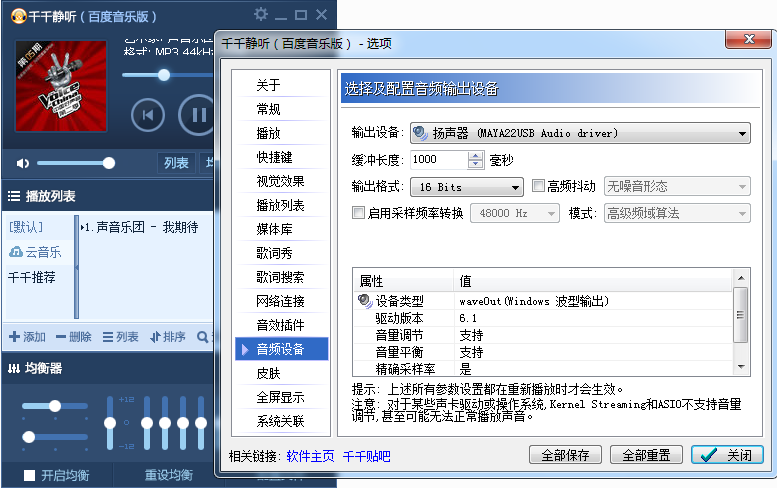Click the 均衡器 header equalizer icon
The height and width of the screenshot is (488, 777).
(x=14, y=368)
